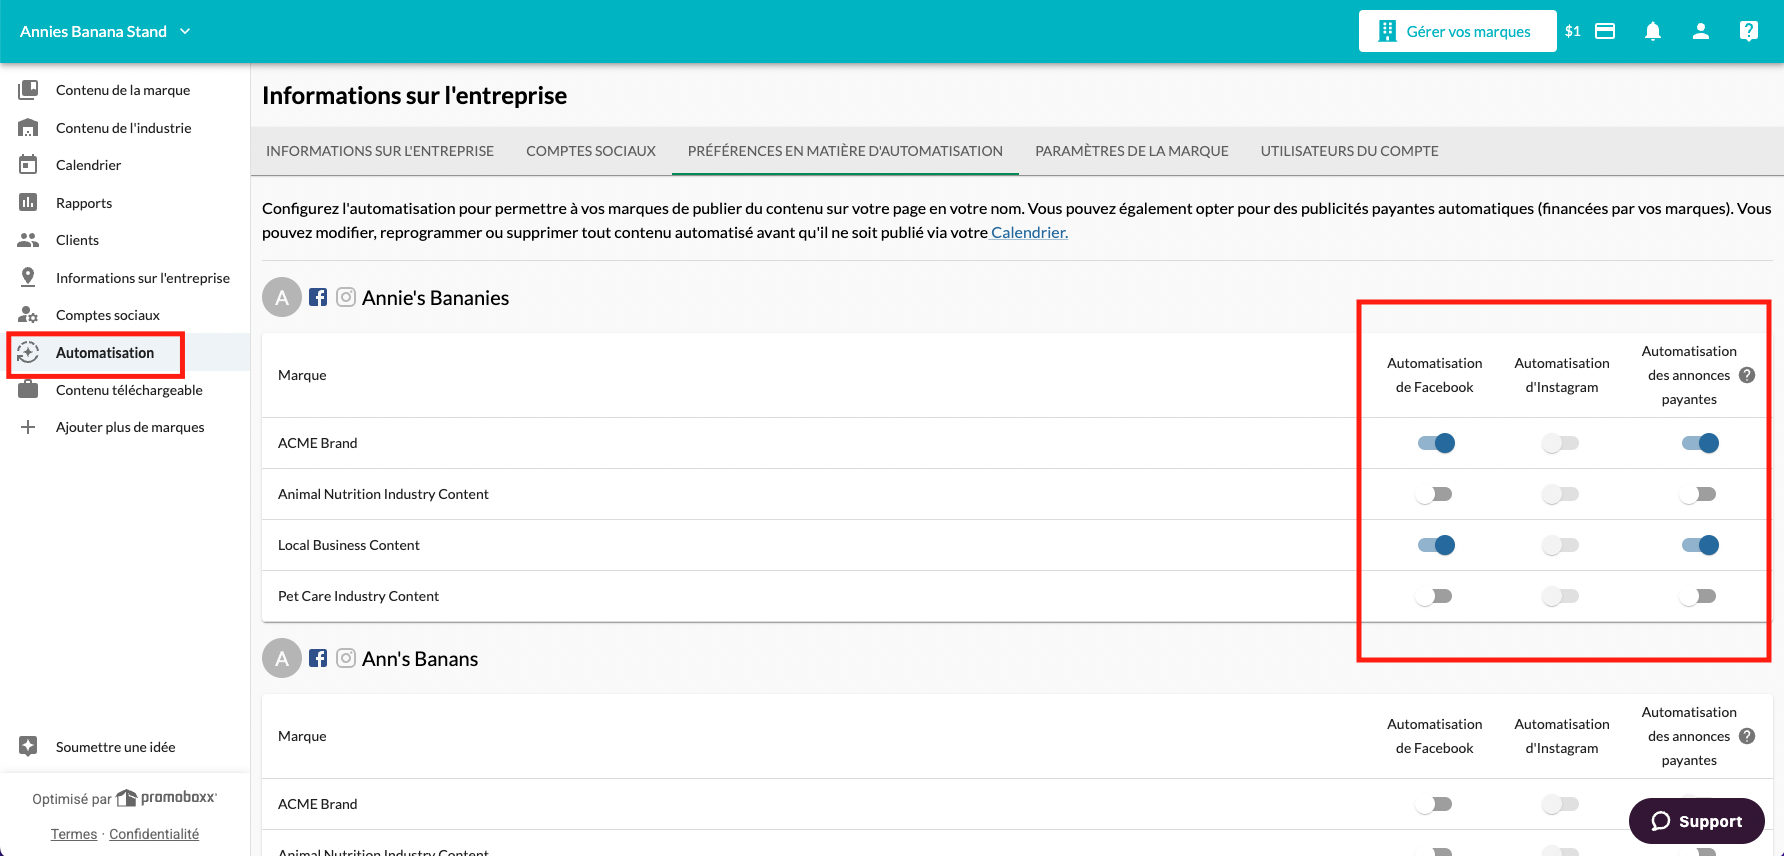
Task: Toggle Instagram automation for Animal Nutrition Industry Content
Action: pos(1560,494)
